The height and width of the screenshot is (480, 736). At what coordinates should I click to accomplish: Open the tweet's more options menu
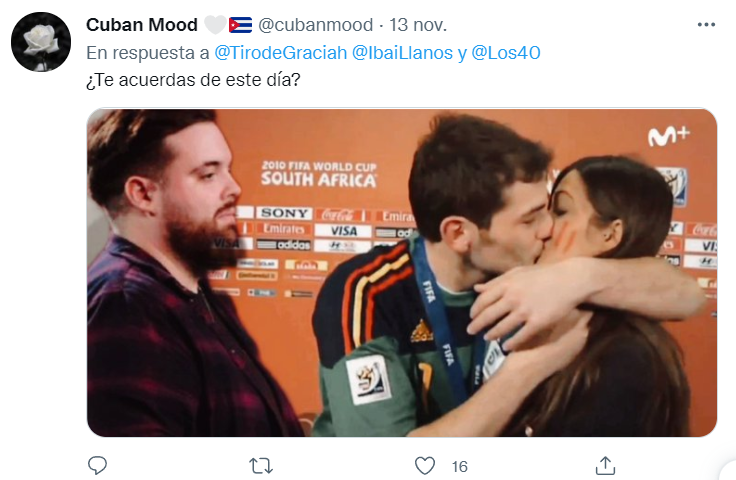tap(706, 24)
